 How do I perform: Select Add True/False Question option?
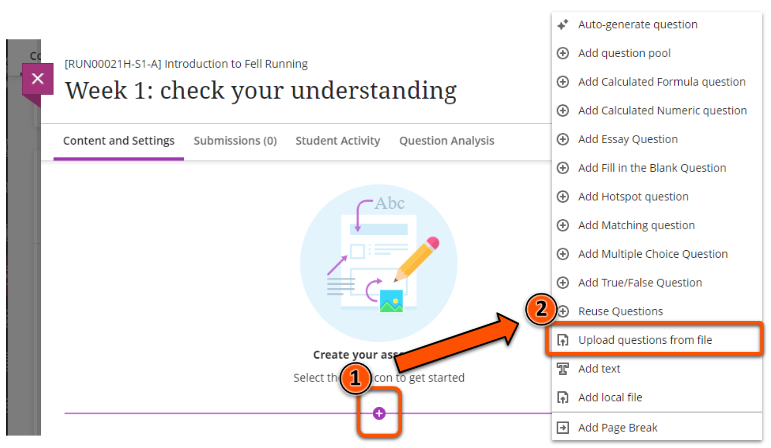(x=640, y=283)
